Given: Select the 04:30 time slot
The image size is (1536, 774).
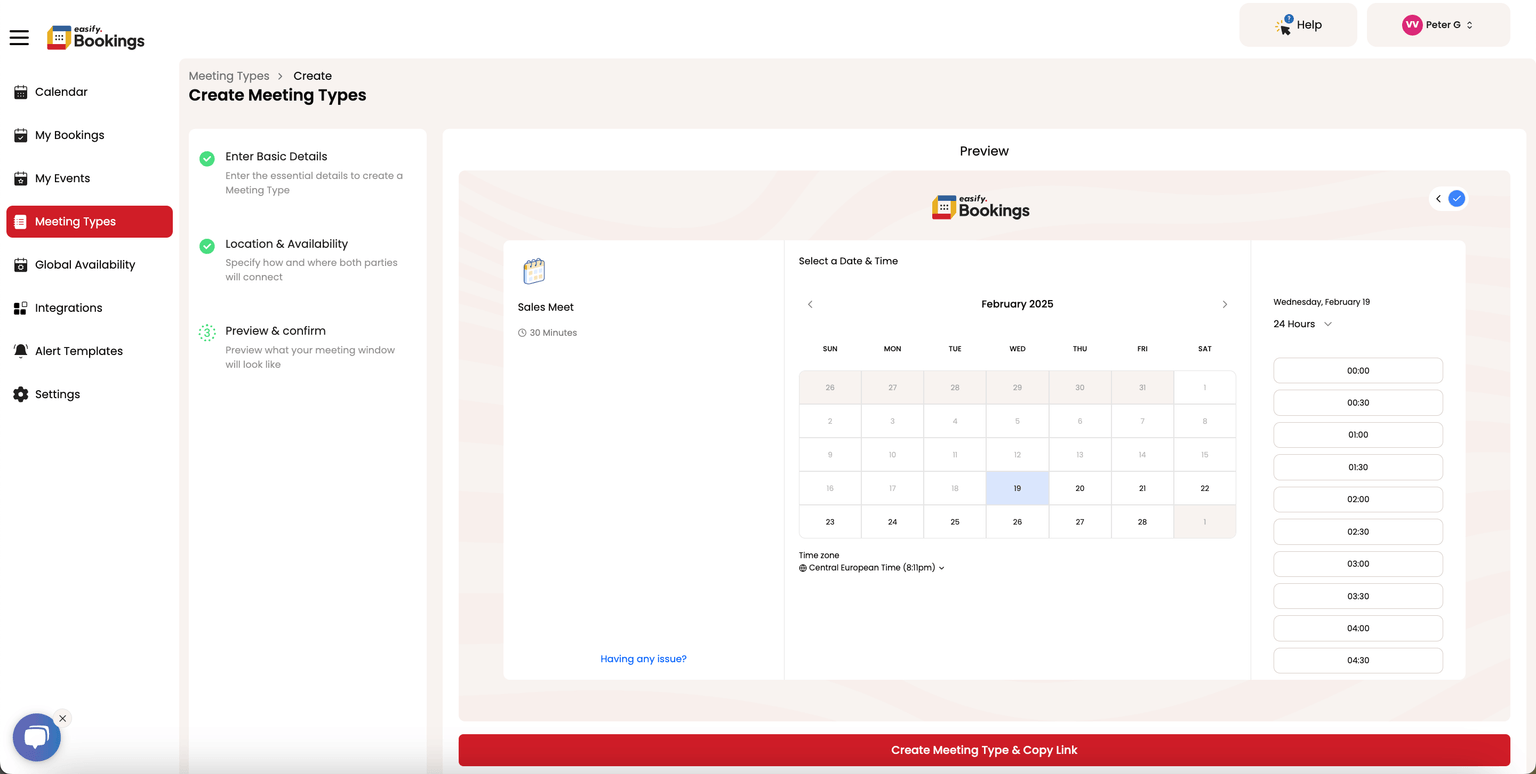Looking at the screenshot, I should (1358, 660).
